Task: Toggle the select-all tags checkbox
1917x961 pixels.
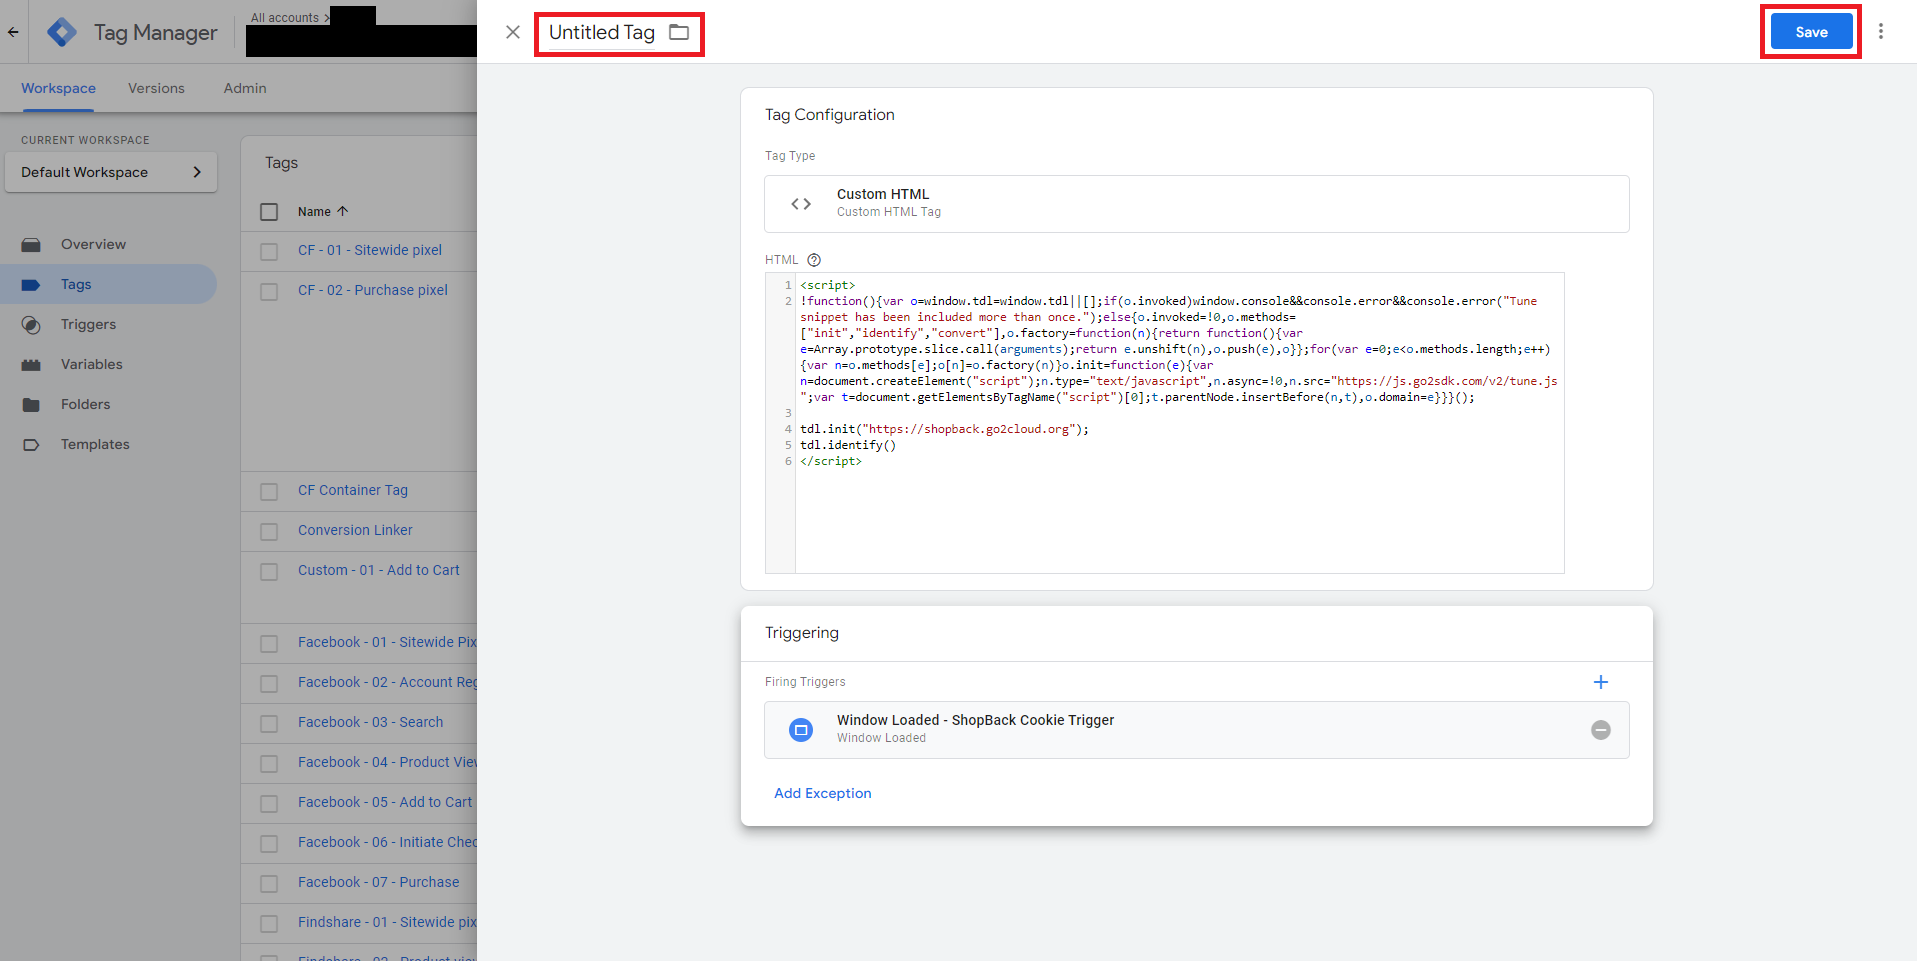Action: (x=269, y=212)
